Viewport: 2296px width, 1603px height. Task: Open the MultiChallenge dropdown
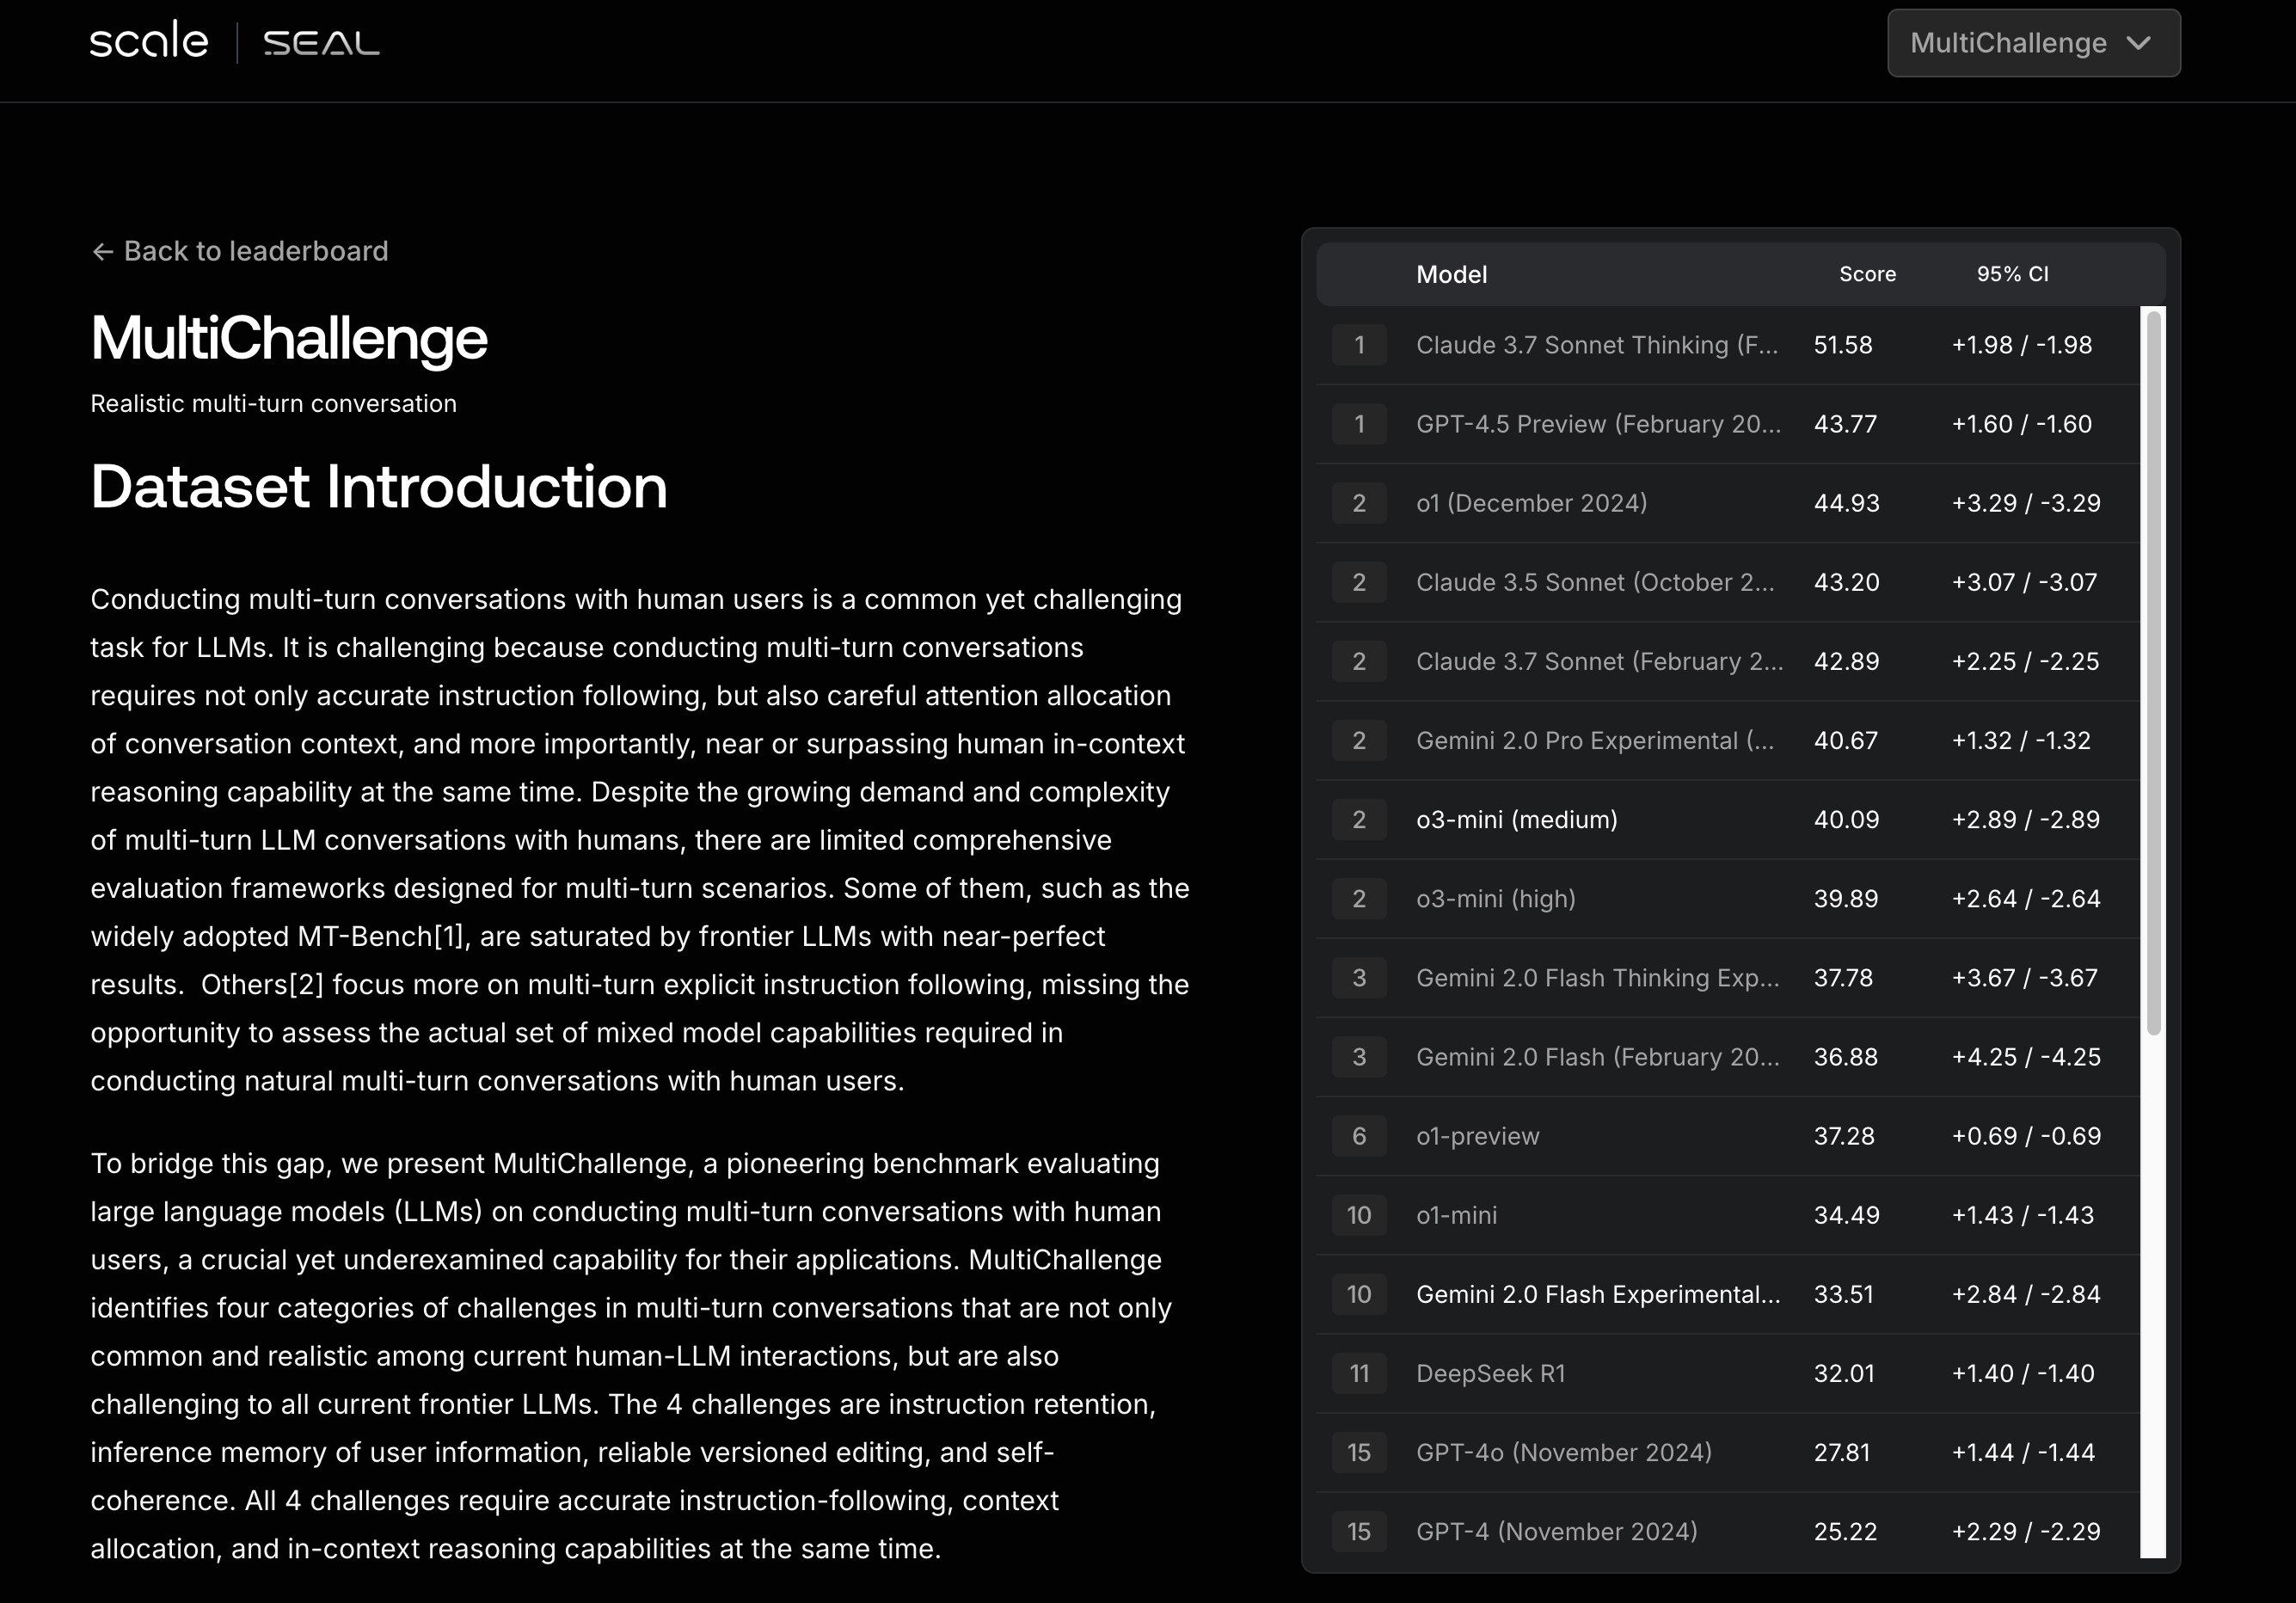[2007, 43]
